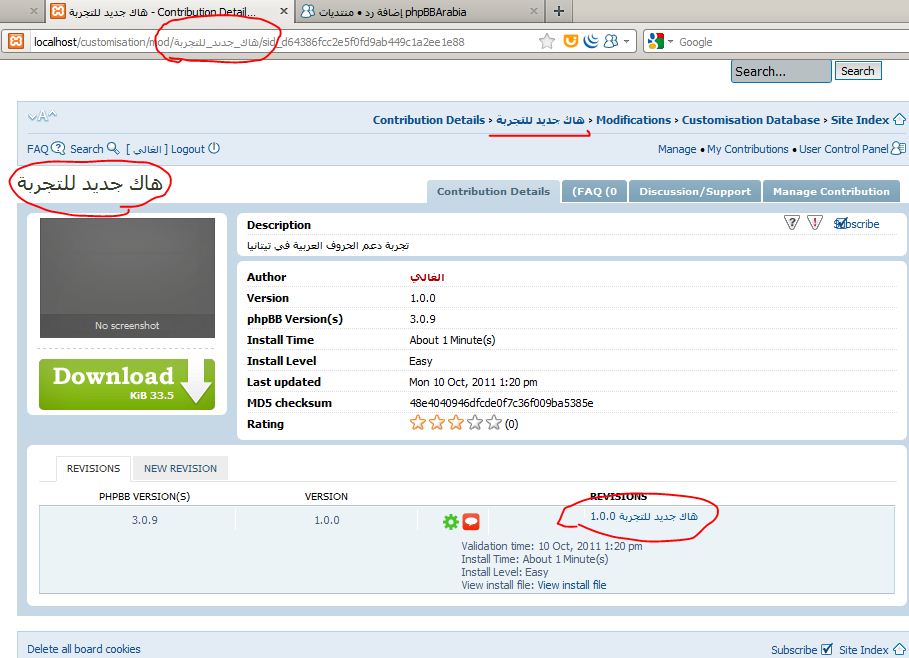Switch to the Discussion/Support tab
The height and width of the screenshot is (658, 909).
click(x=694, y=192)
